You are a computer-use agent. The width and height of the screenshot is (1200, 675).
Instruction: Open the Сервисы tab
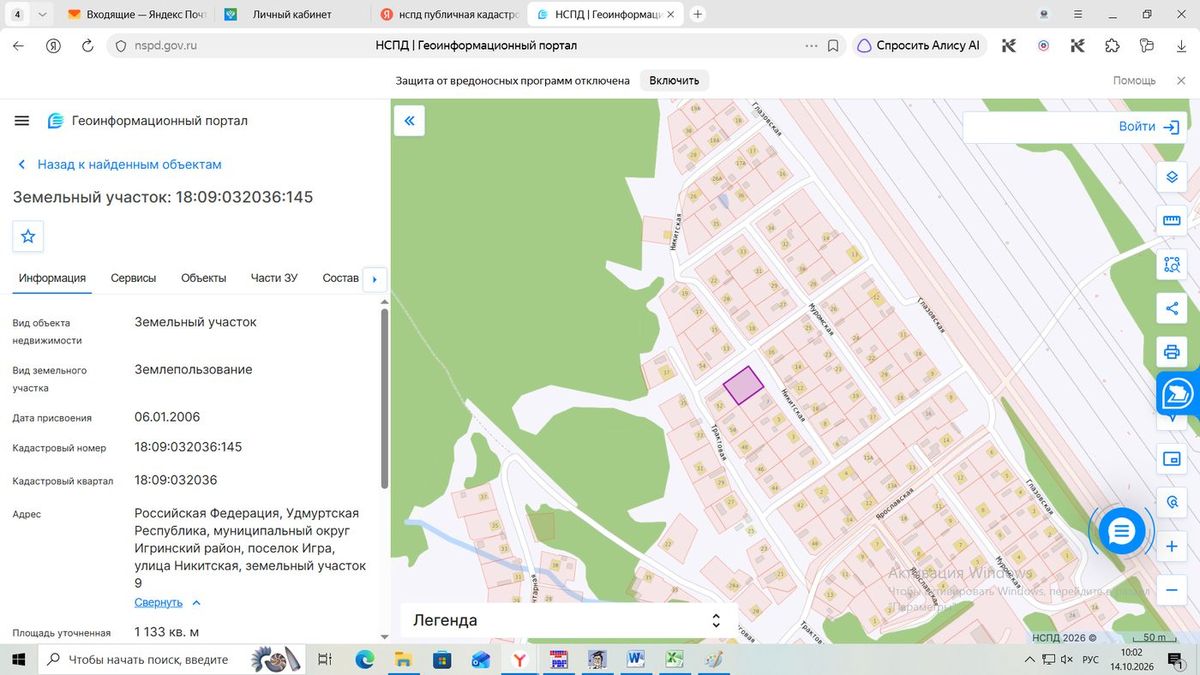[x=133, y=278]
